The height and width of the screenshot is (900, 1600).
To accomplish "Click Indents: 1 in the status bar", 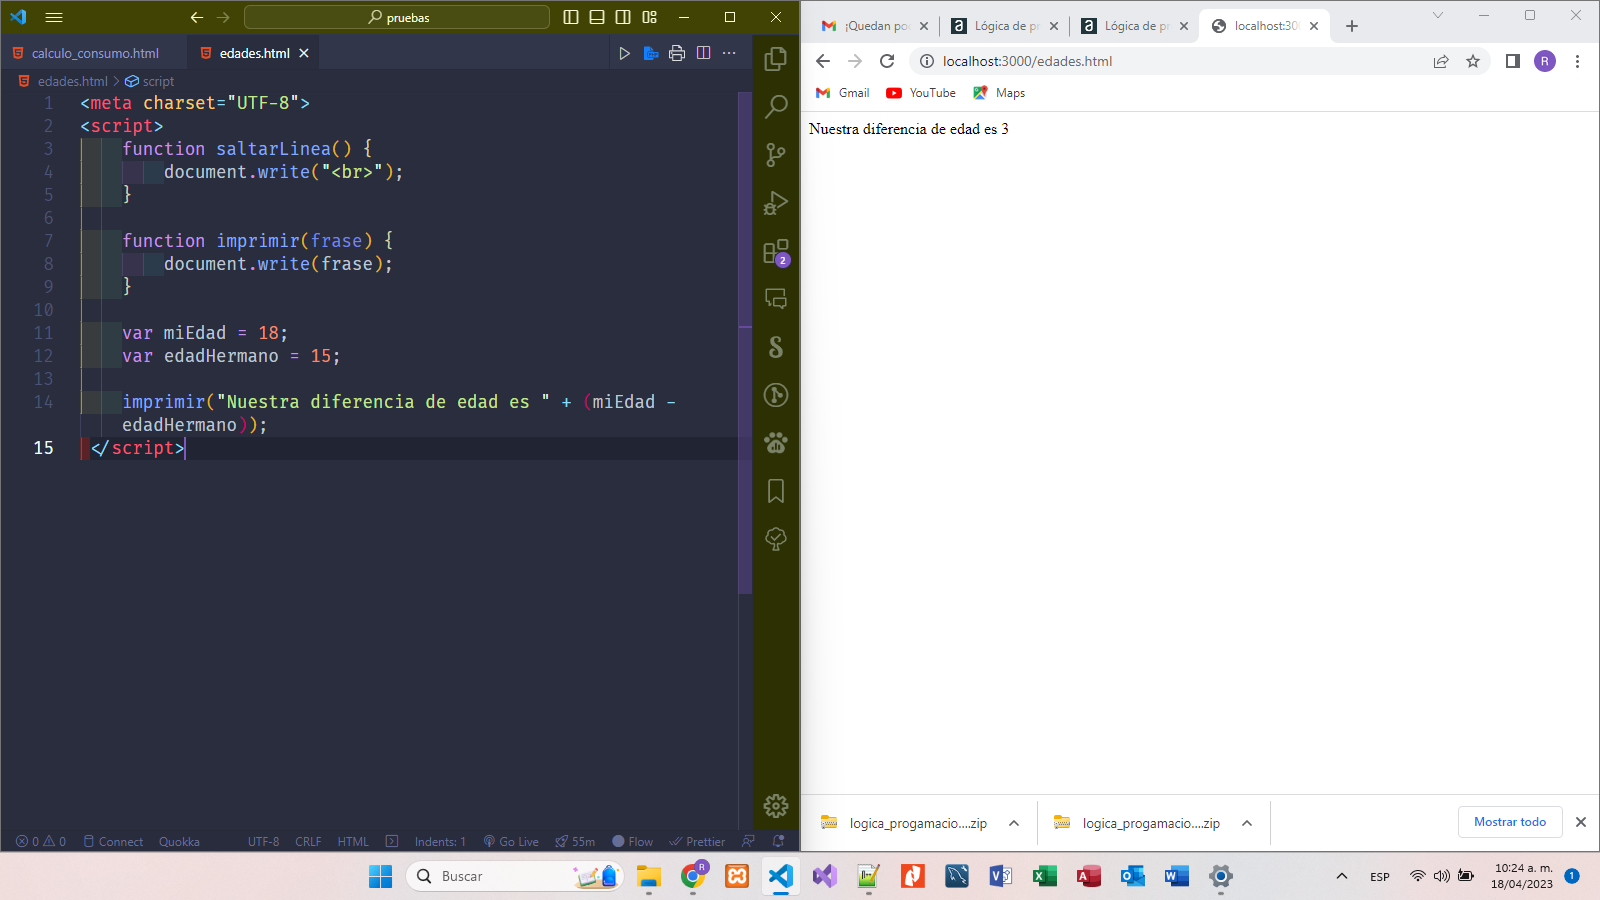I will coord(440,841).
